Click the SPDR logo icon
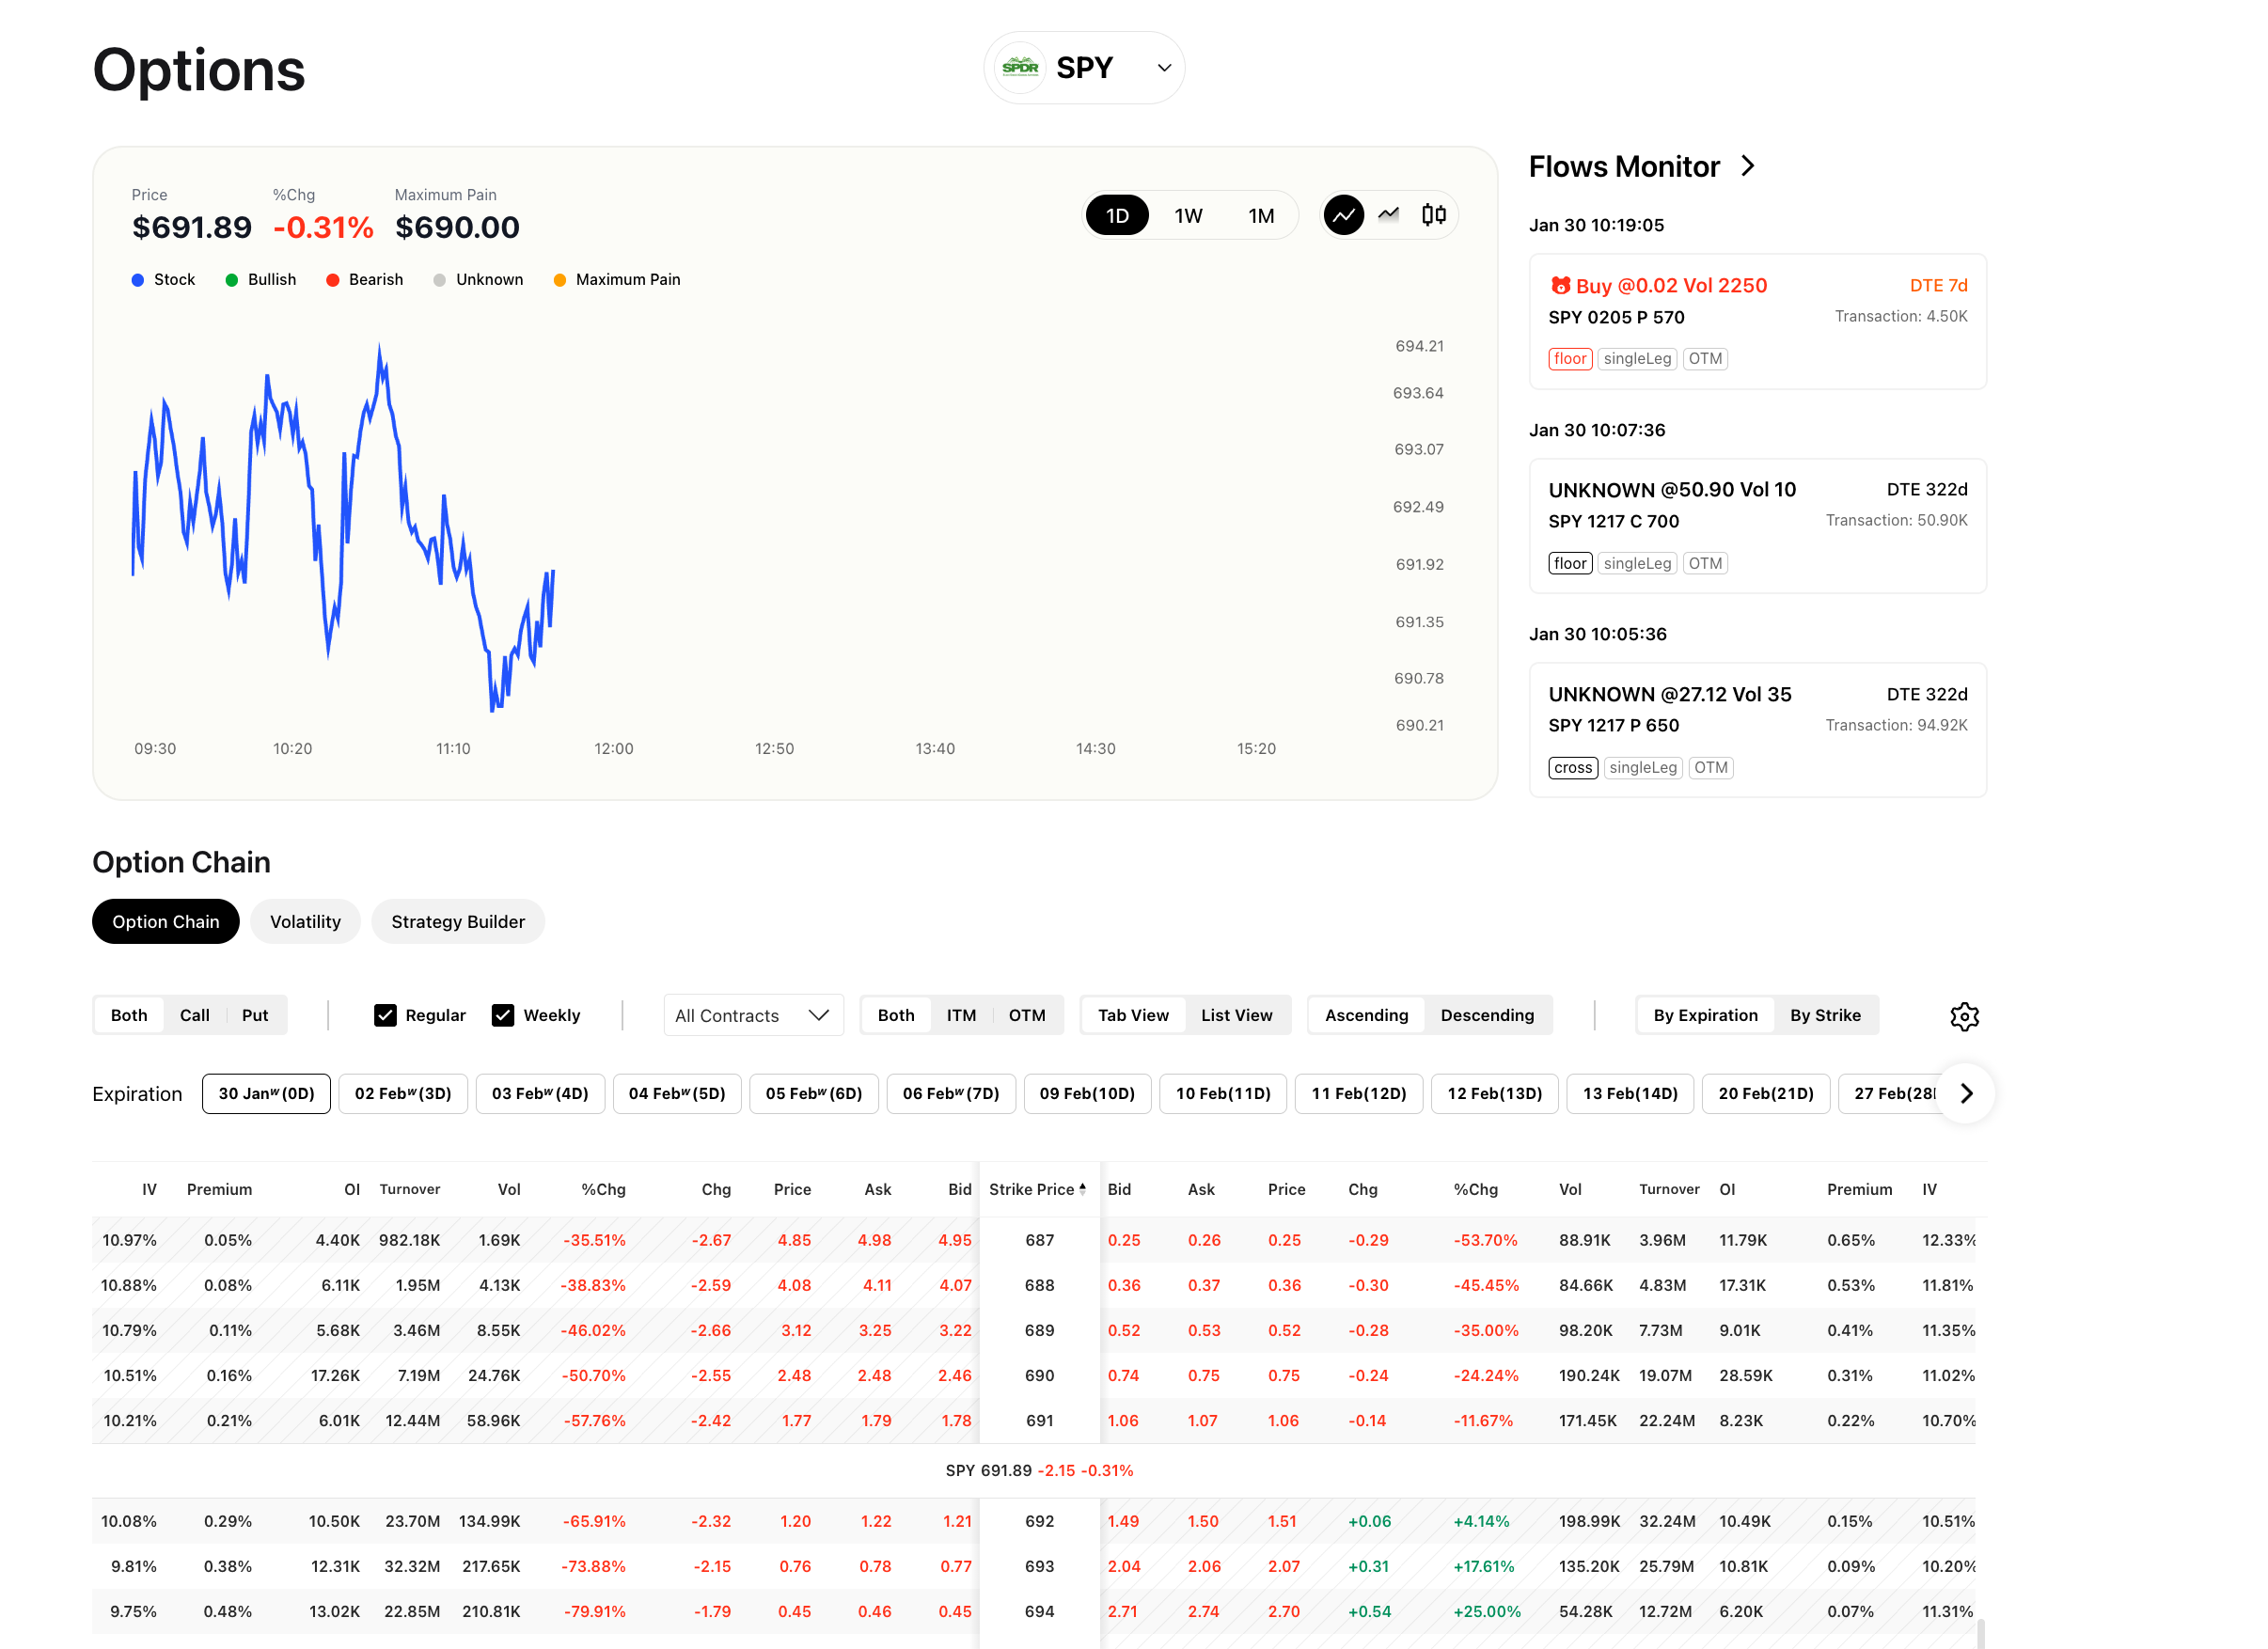 pos(1020,68)
